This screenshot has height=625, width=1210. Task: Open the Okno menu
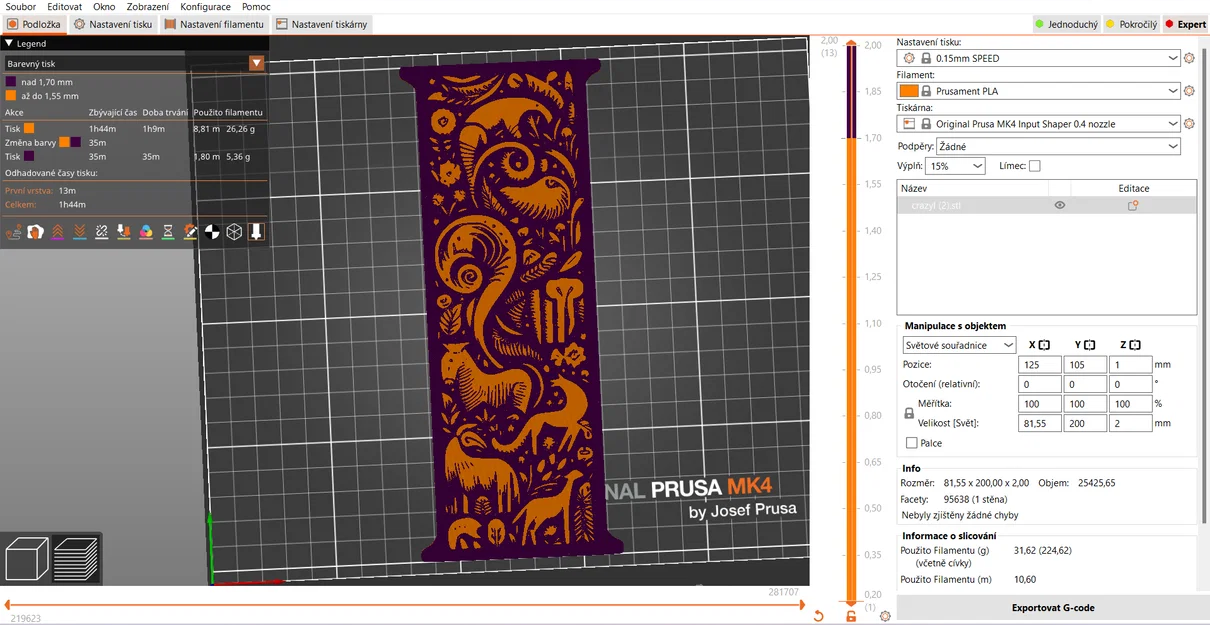tap(104, 7)
